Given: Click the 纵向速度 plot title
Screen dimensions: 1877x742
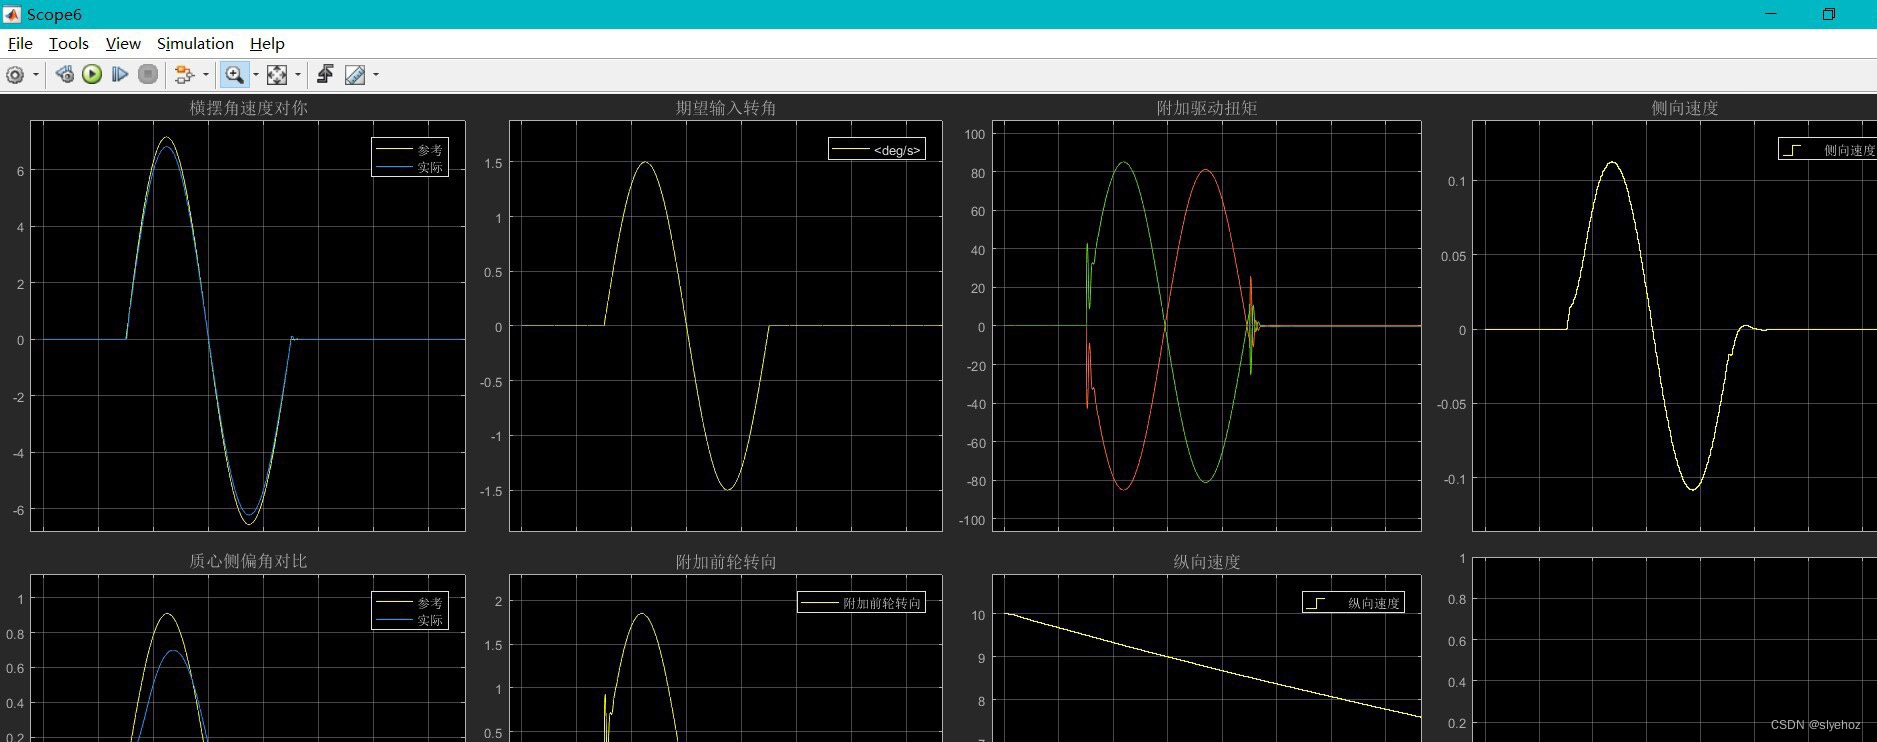Looking at the screenshot, I should [1207, 562].
